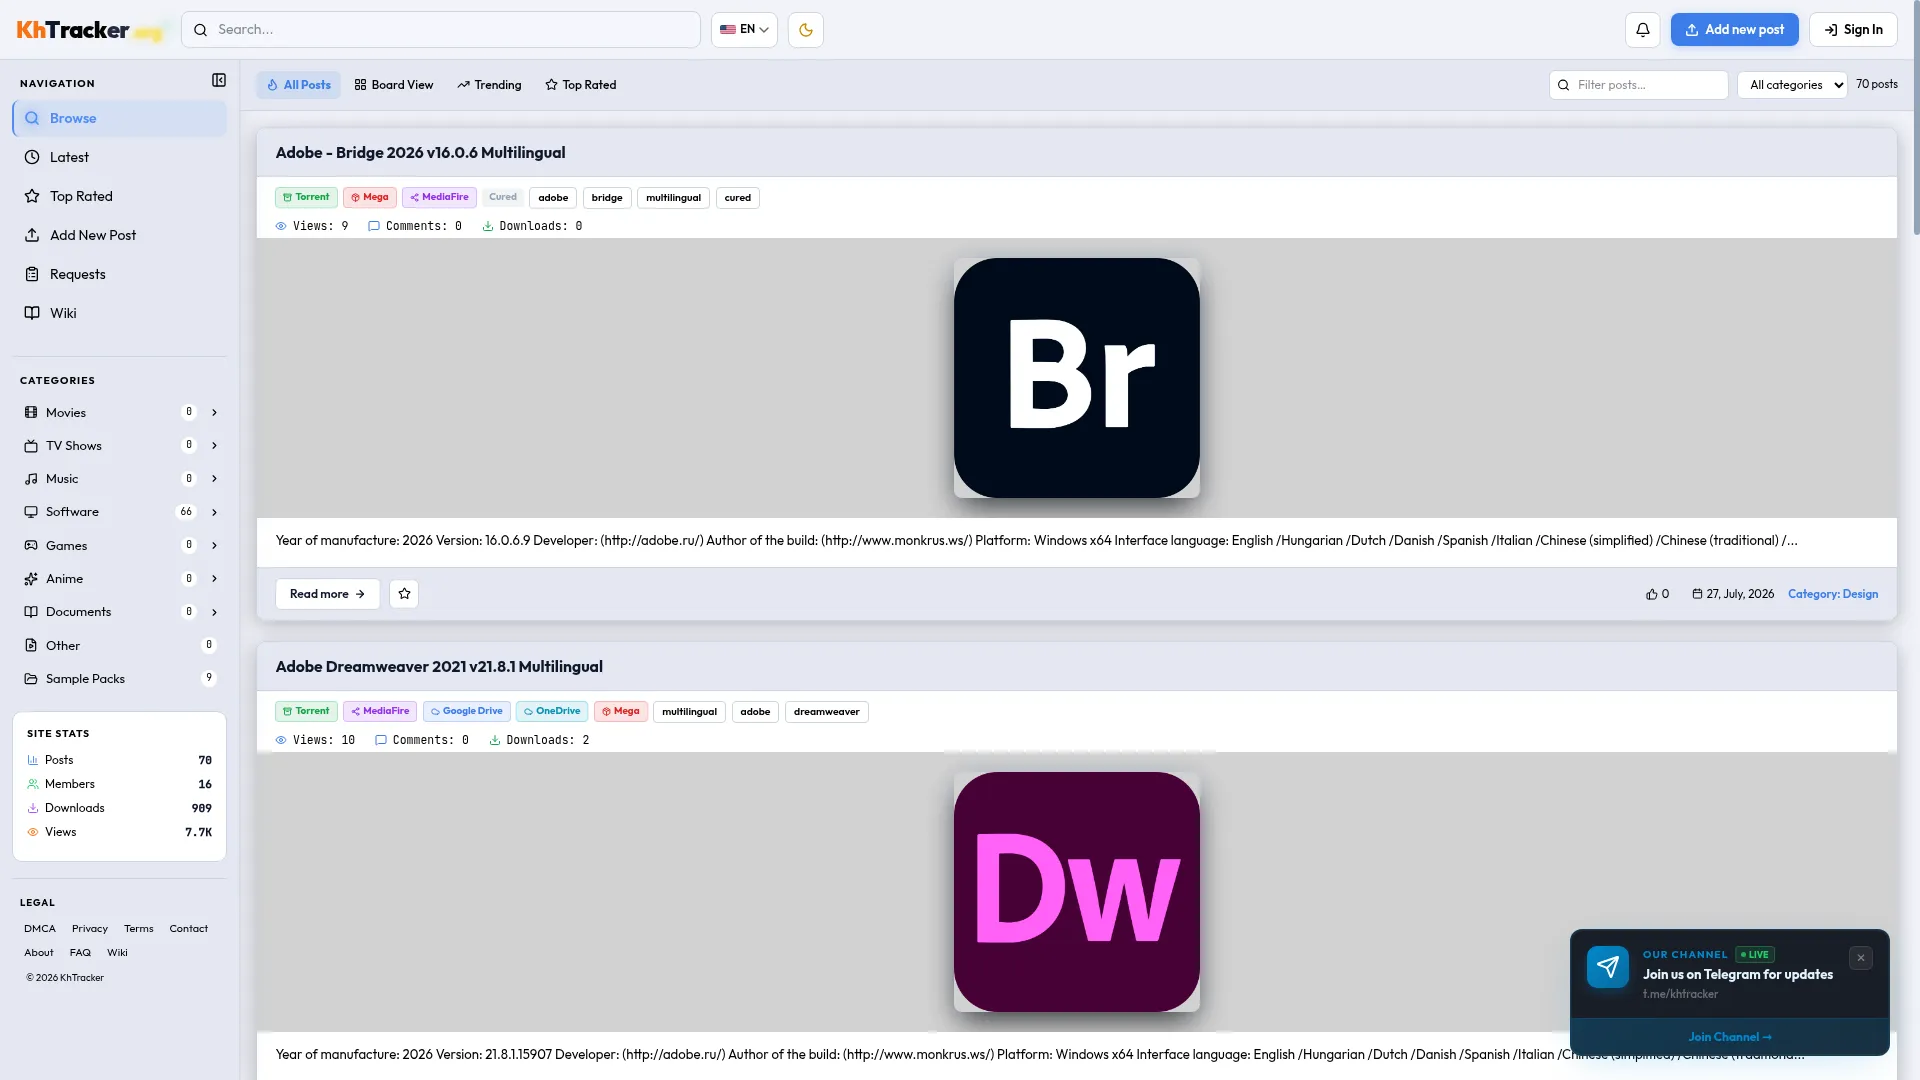This screenshot has height=1080, width=1920.
Task: Click the Bridge Br thumbnail image
Action: pos(1077,378)
